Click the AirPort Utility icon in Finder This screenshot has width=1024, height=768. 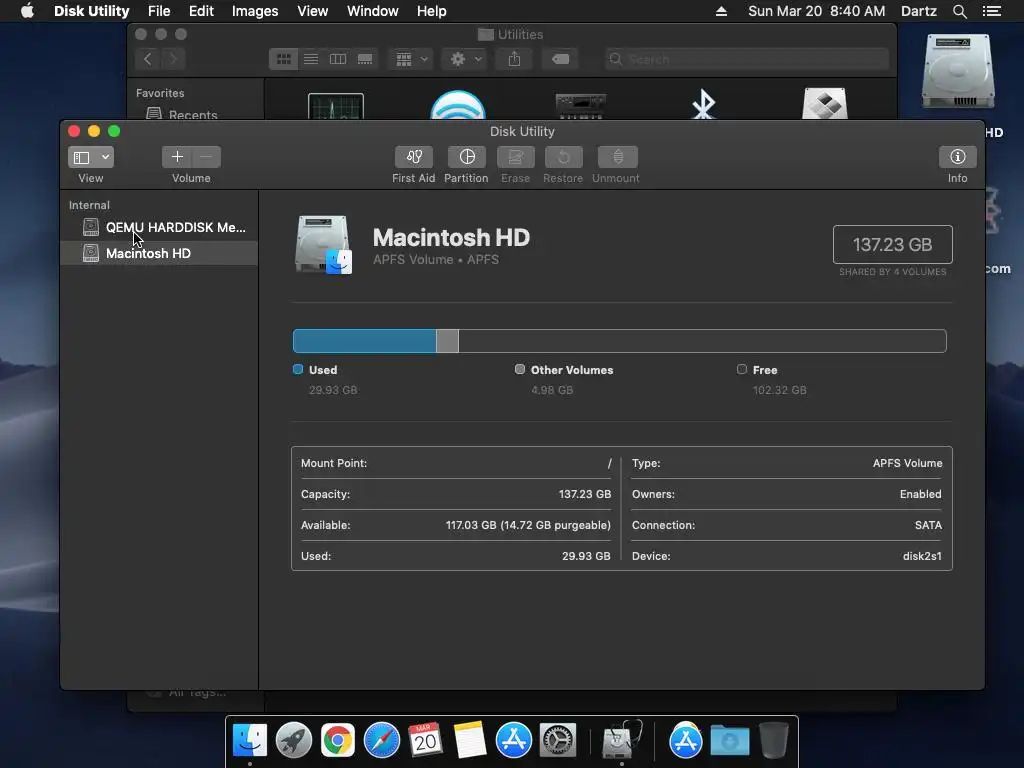pos(458,104)
